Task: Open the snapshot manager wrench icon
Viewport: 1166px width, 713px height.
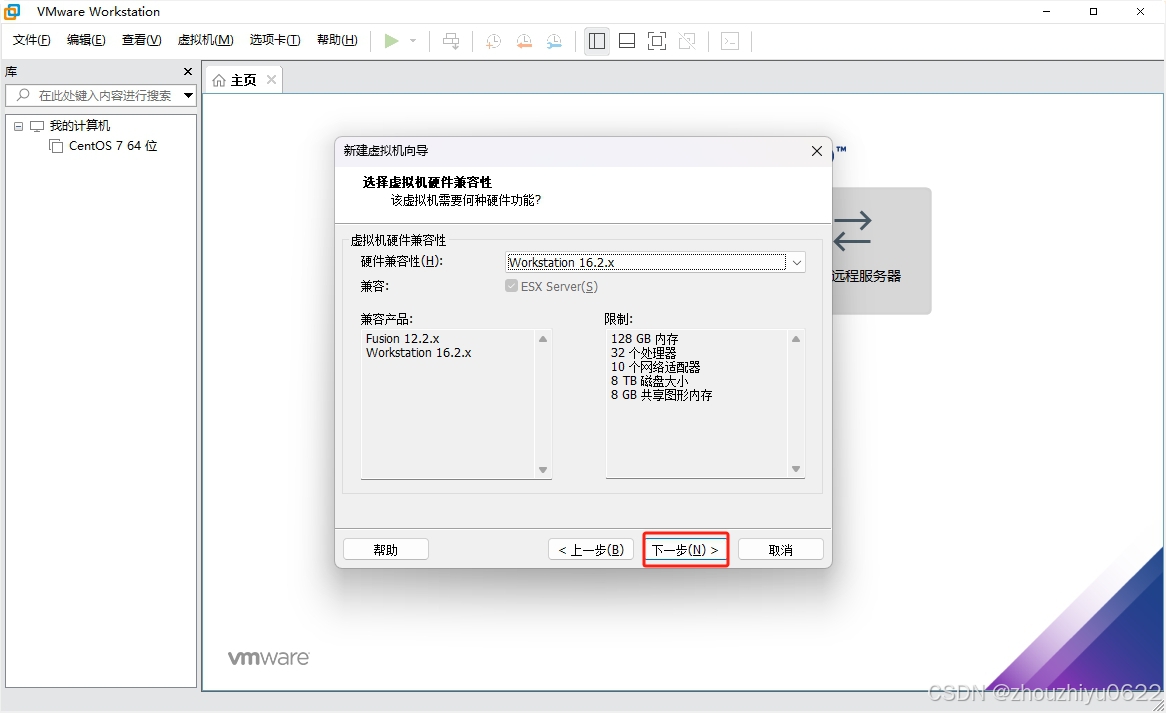Action: tap(554, 41)
